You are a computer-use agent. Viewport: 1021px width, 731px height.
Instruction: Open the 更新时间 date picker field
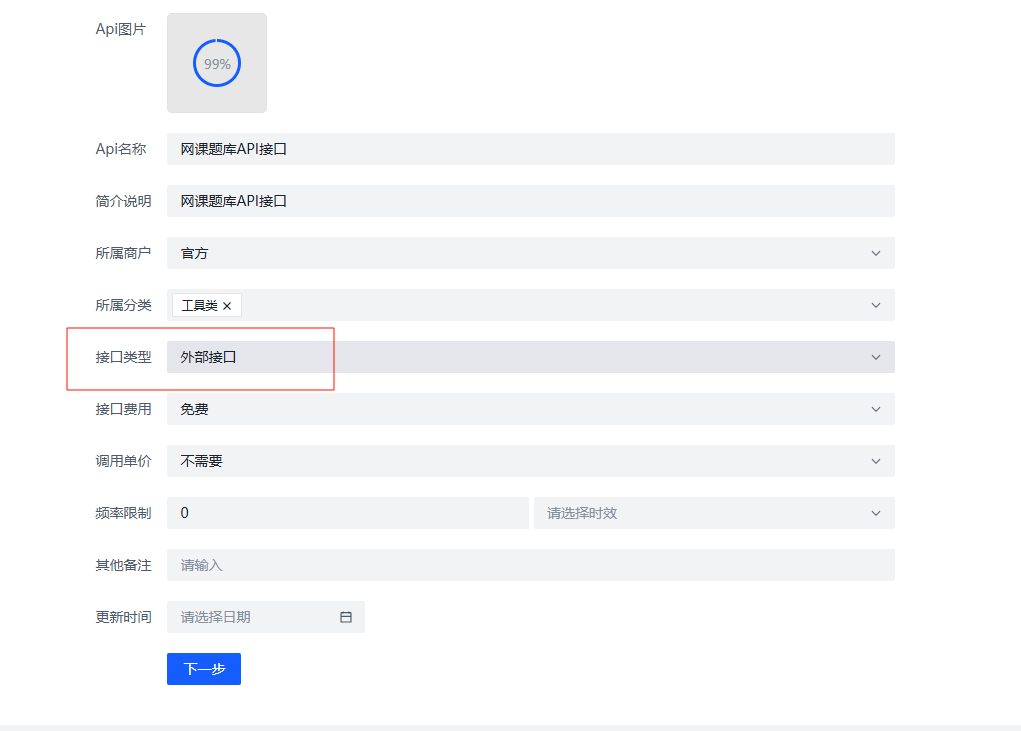pyautogui.click(x=266, y=618)
